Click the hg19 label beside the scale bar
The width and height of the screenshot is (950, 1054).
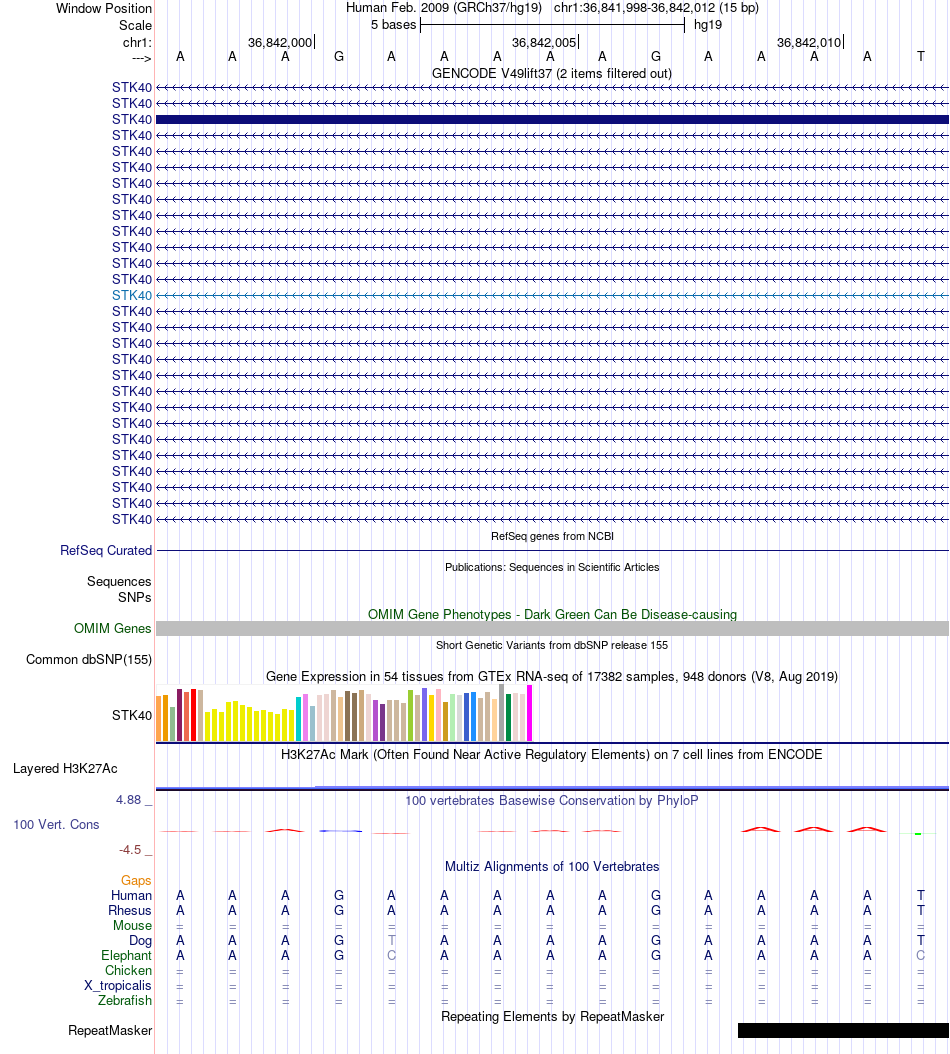(708, 25)
